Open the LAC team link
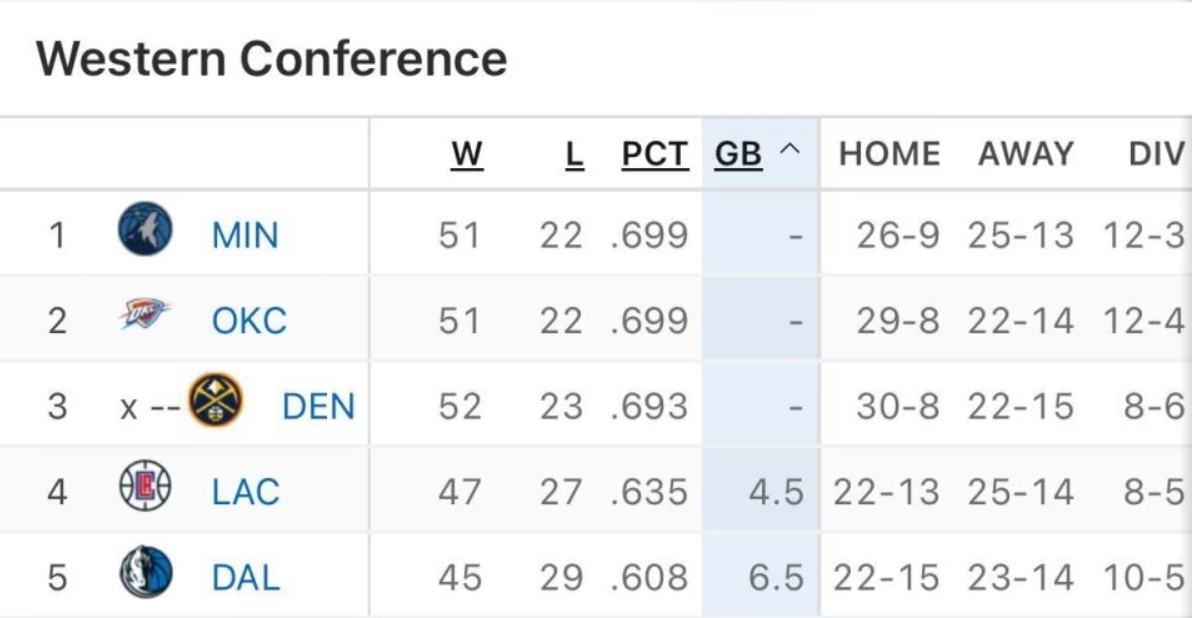The width and height of the screenshot is (1192, 618). (x=246, y=493)
